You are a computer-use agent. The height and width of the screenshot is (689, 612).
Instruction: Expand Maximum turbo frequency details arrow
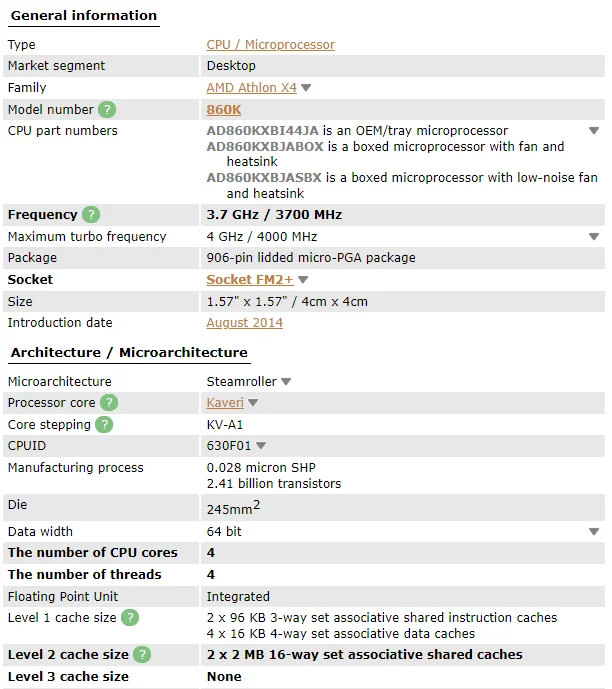[x=594, y=237]
